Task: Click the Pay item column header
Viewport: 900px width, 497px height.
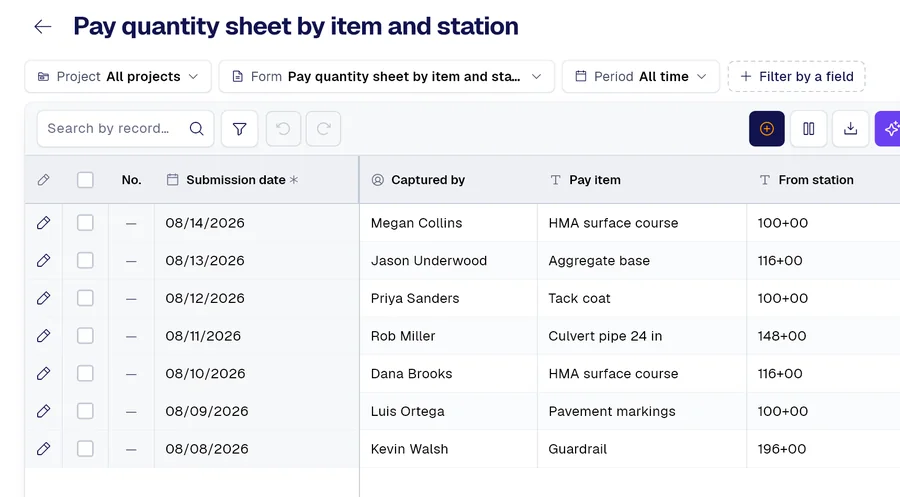Action: click(642, 180)
